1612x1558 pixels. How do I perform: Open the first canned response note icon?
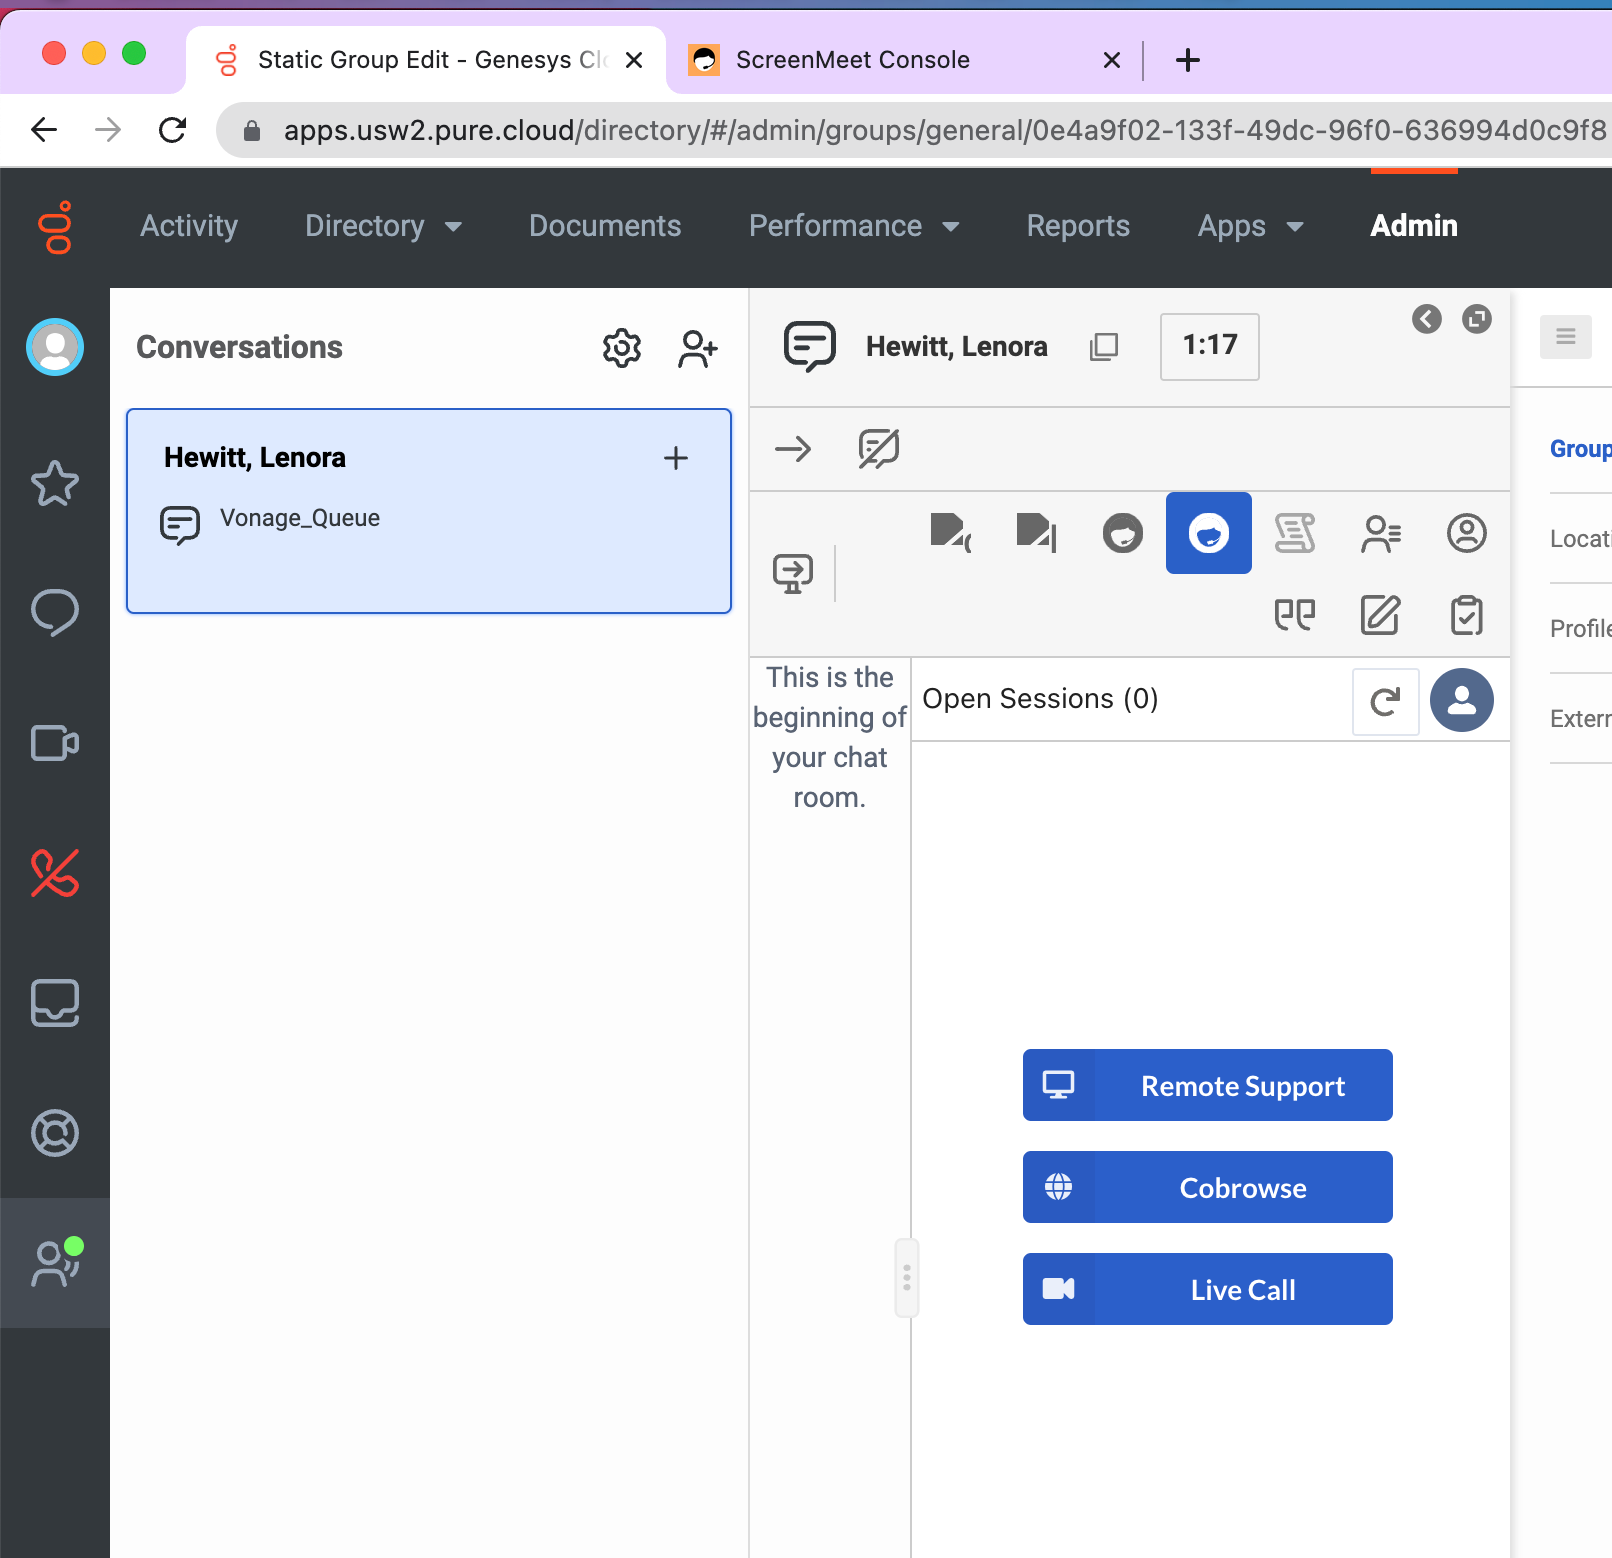pyautogui.click(x=951, y=533)
